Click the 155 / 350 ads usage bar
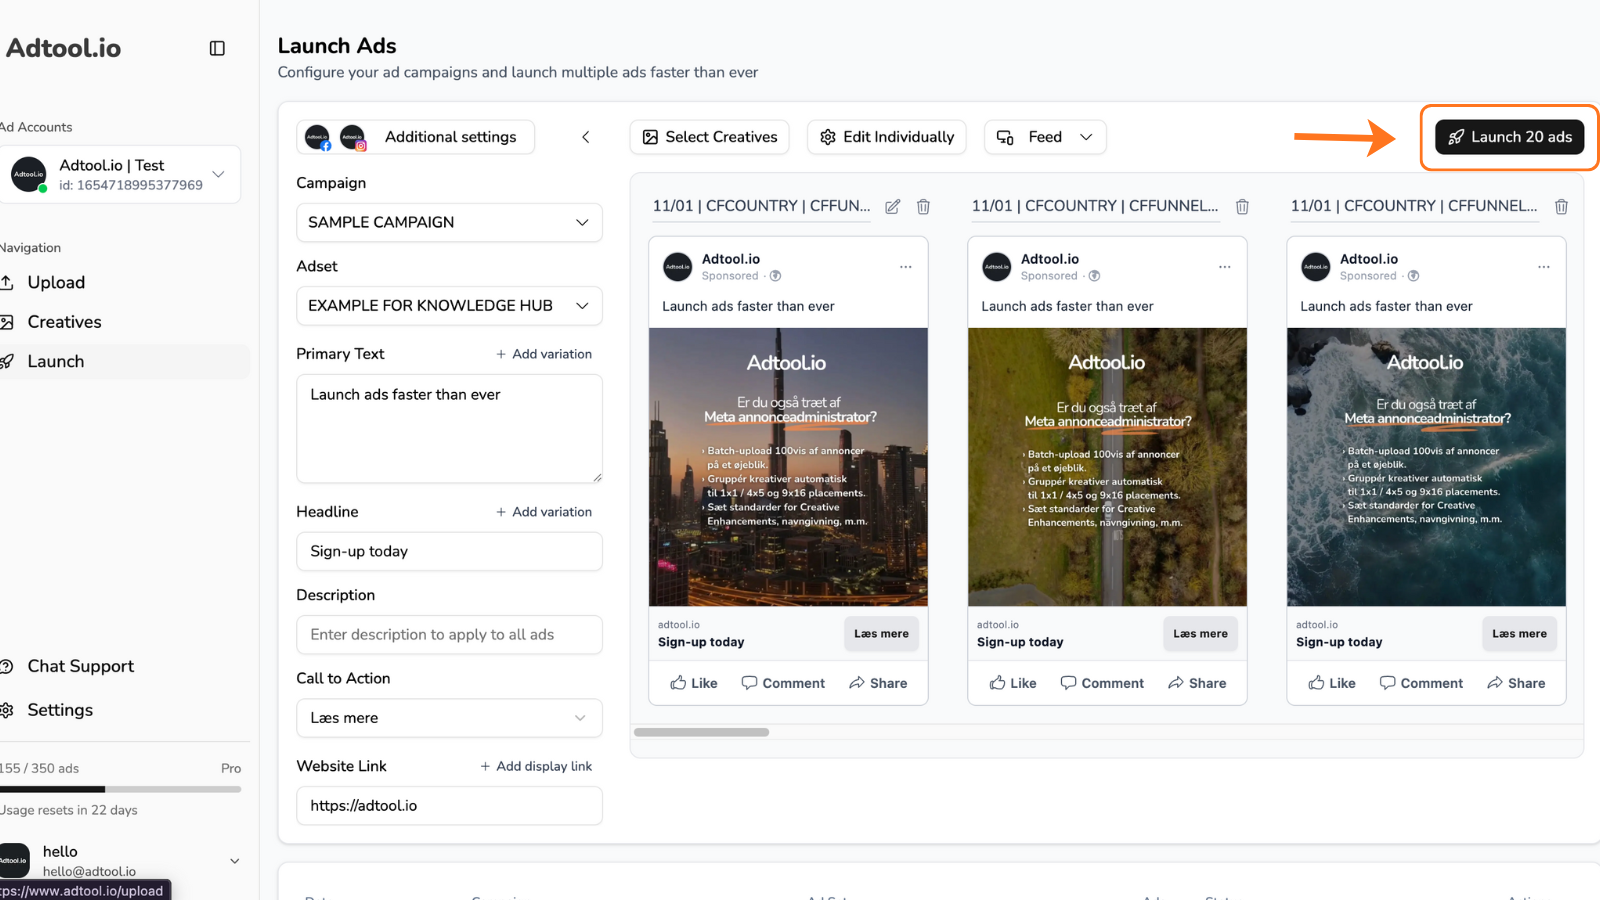The image size is (1600, 900). pyautogui.click(x=120, y=789)
